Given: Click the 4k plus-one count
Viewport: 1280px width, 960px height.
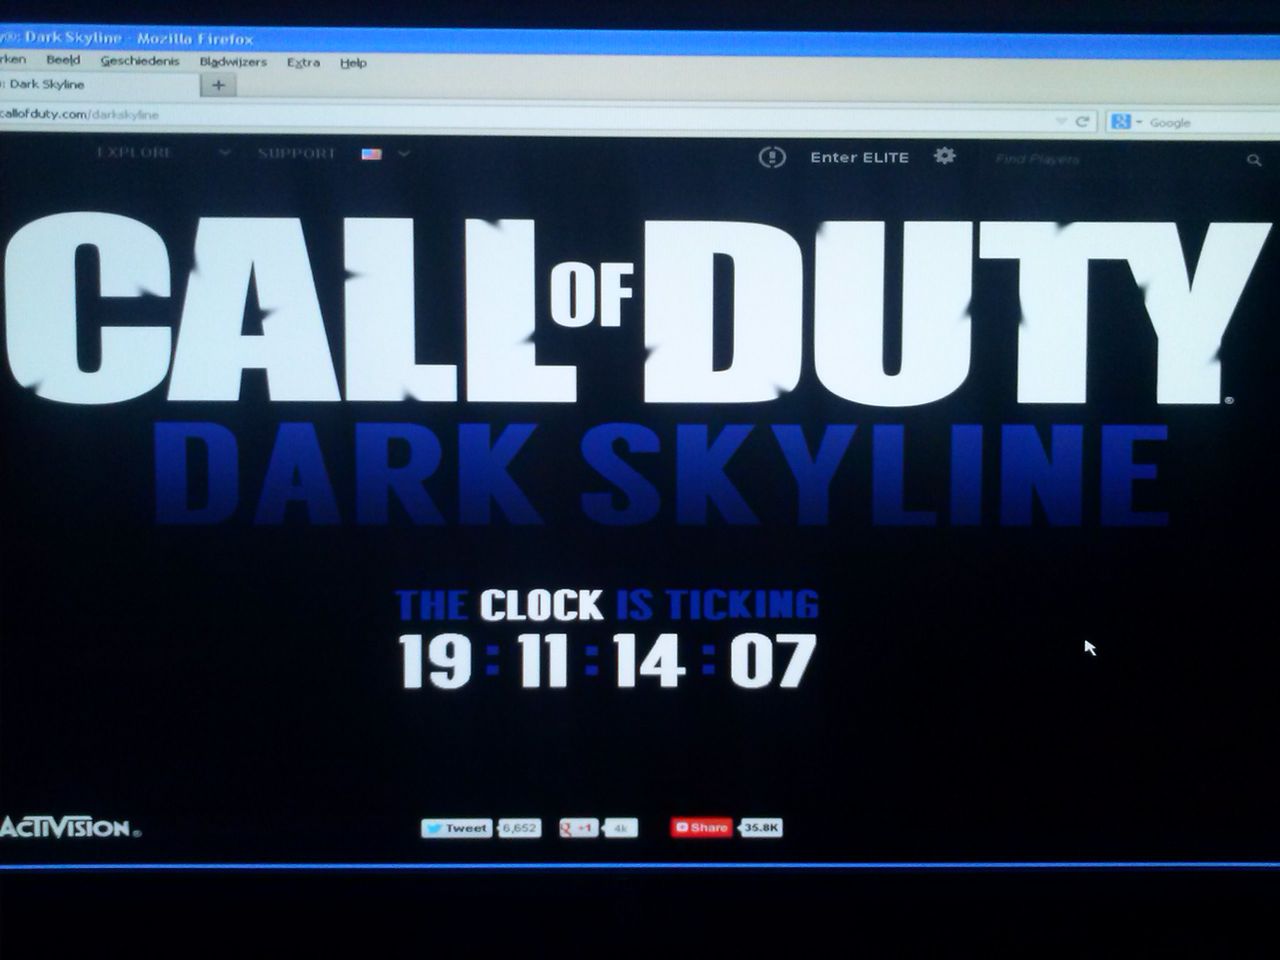Looking at the screenshot, I should (620, 828).
